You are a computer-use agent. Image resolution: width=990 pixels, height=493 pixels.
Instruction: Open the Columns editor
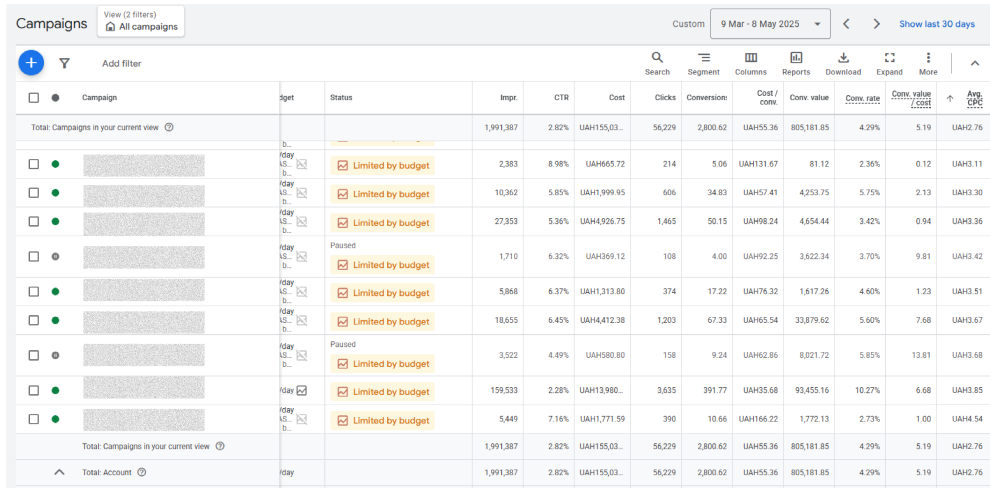751,64
